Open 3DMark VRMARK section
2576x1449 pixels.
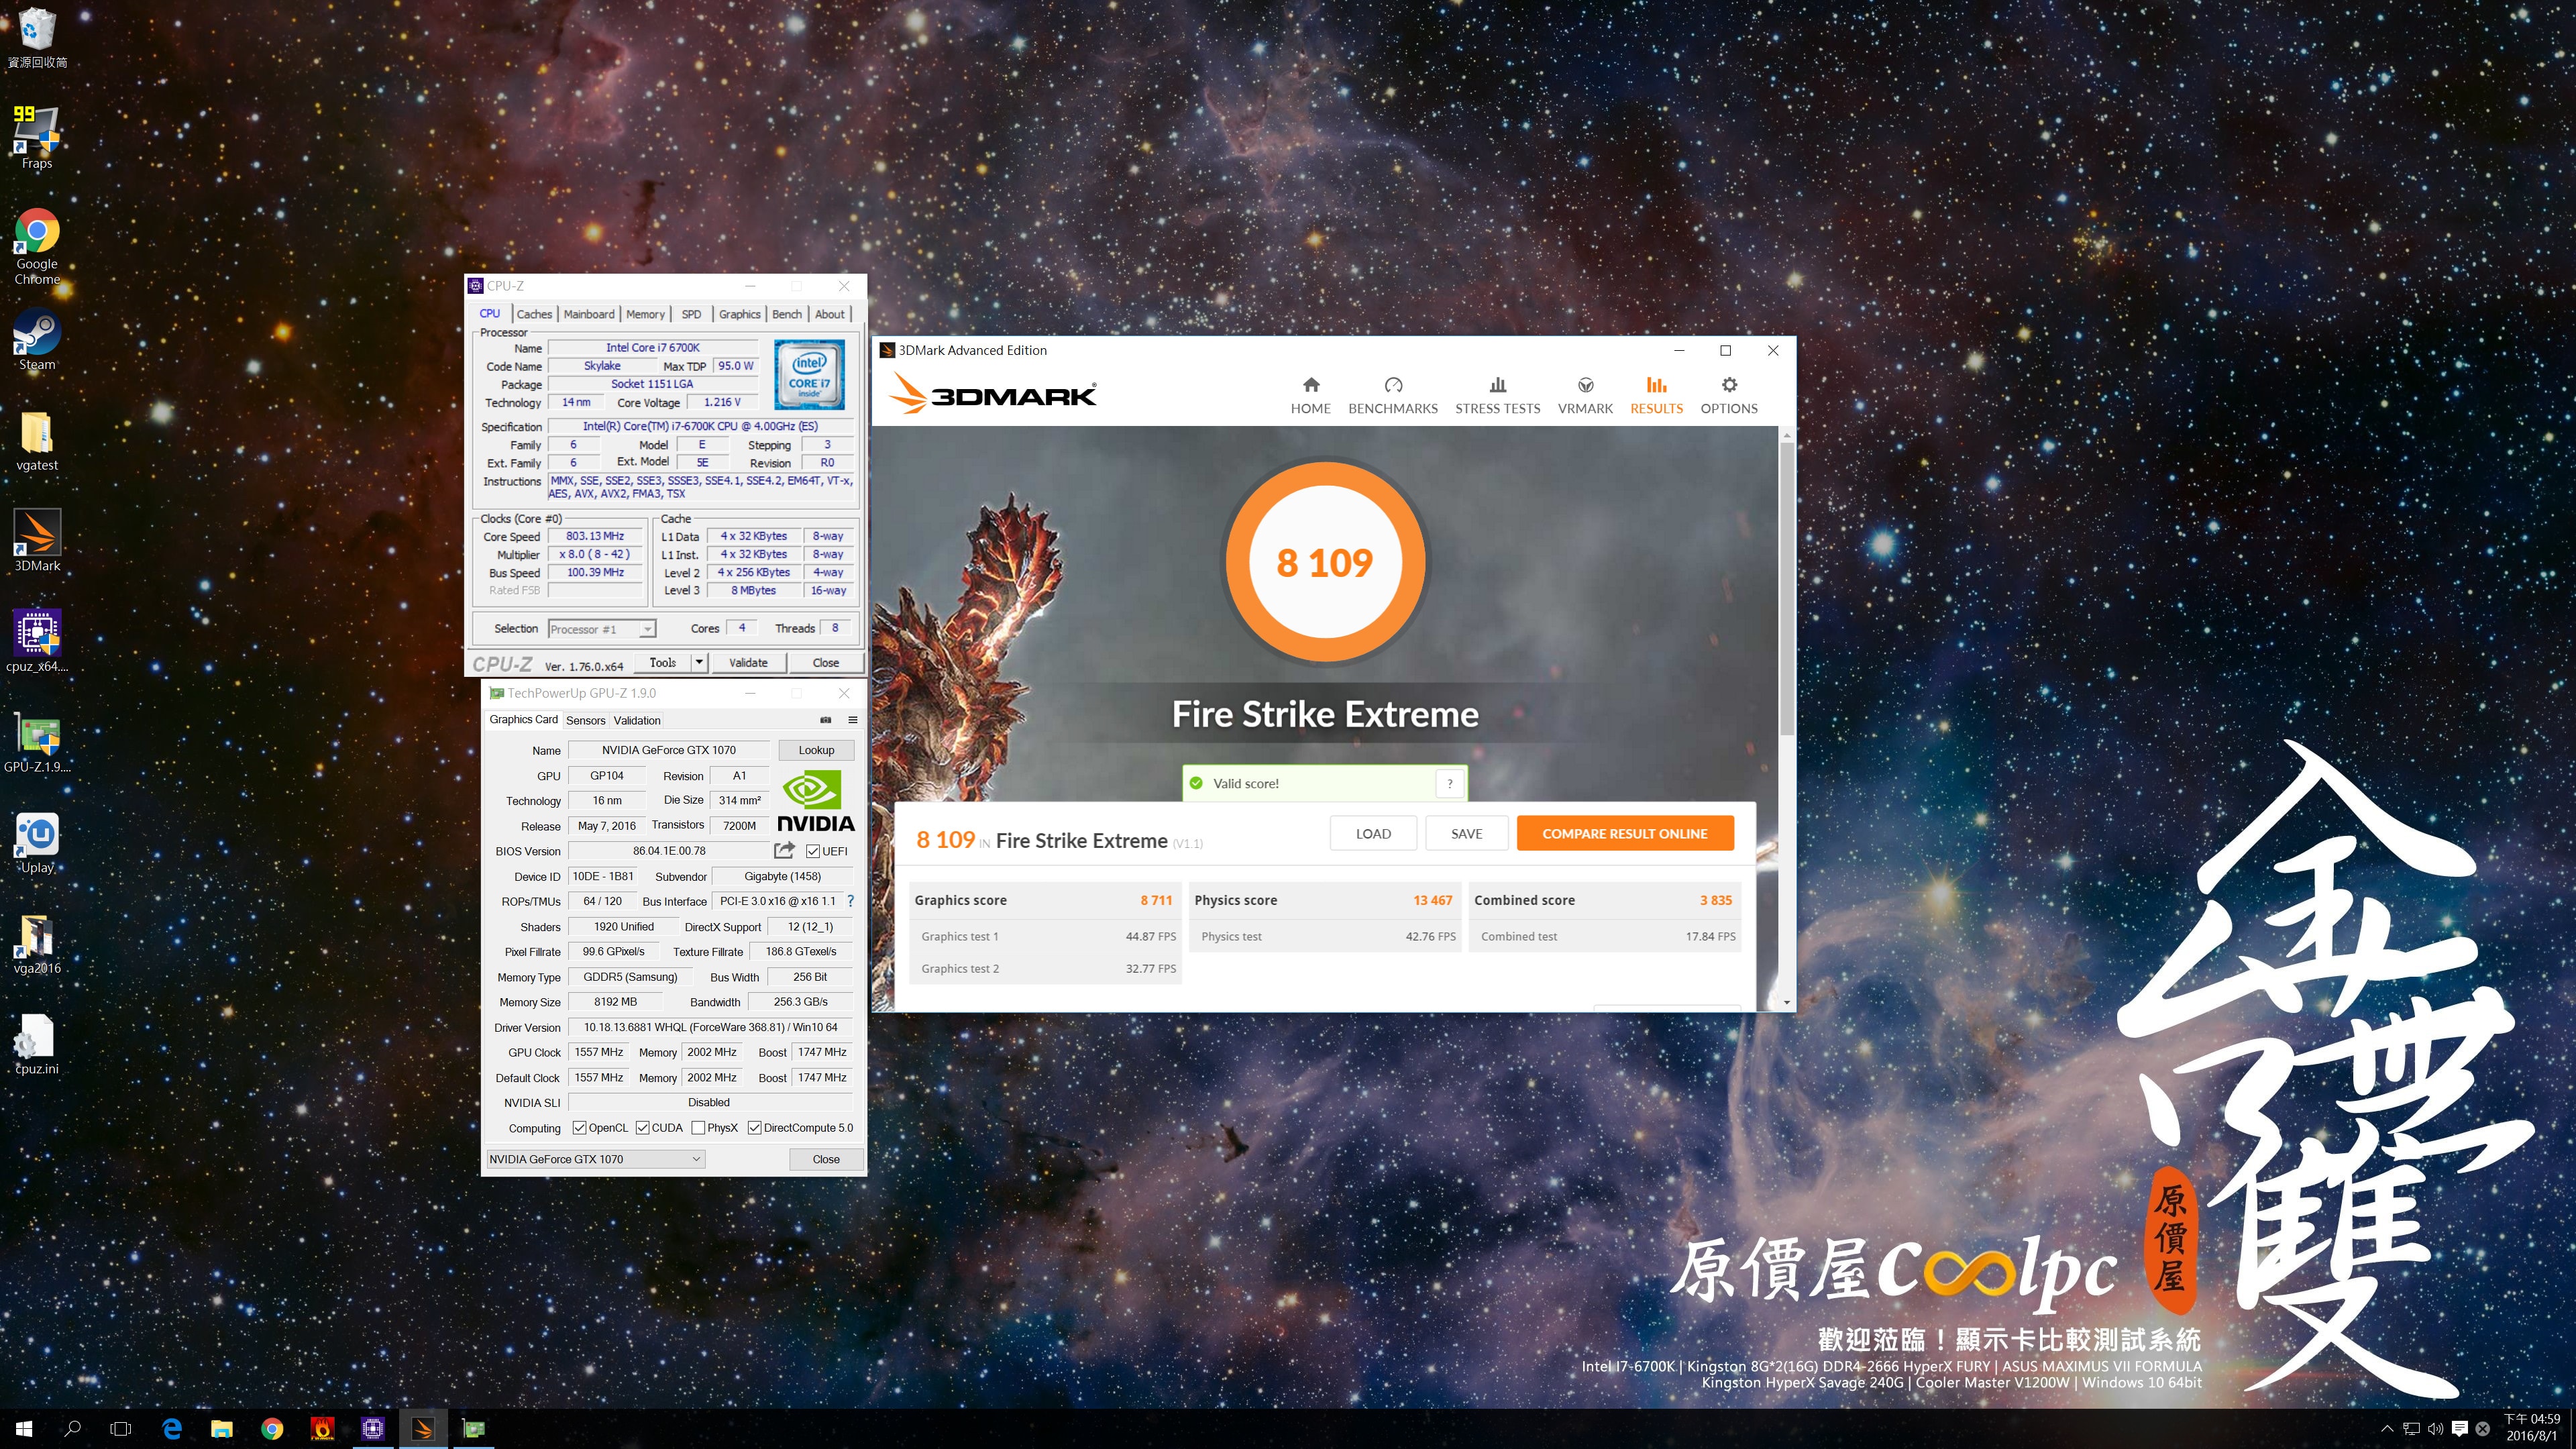[1585, 396]
